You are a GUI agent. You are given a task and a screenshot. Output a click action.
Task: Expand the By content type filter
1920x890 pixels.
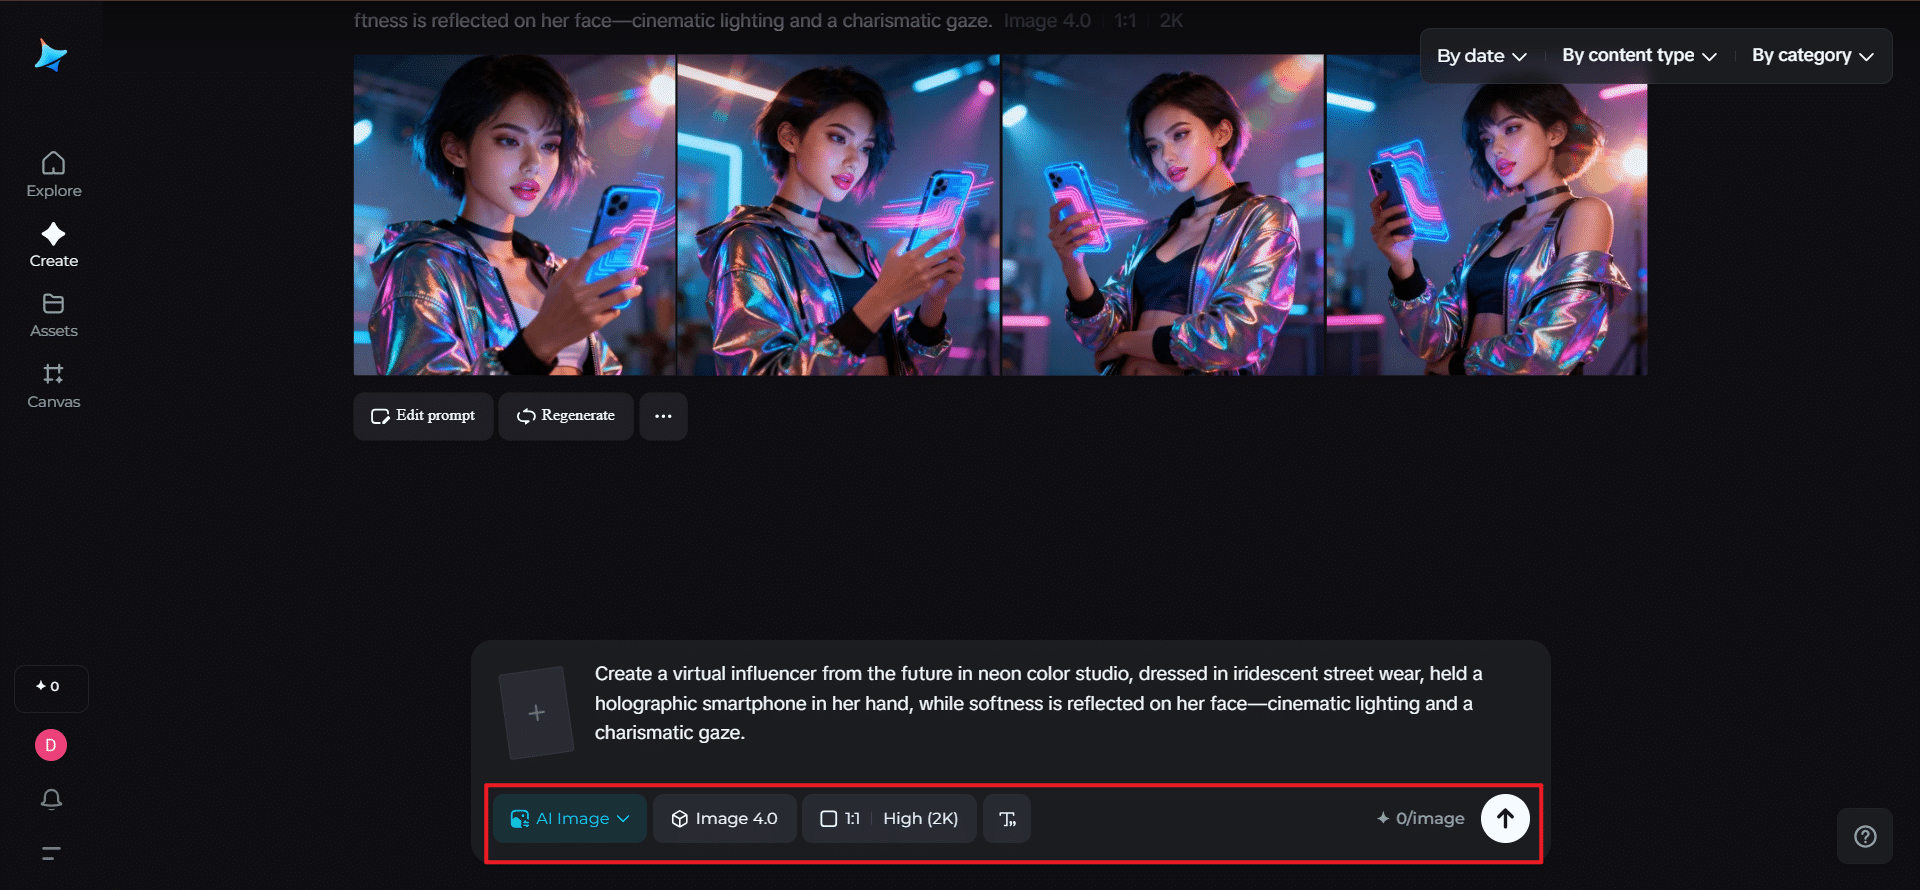pos(1639,56)
